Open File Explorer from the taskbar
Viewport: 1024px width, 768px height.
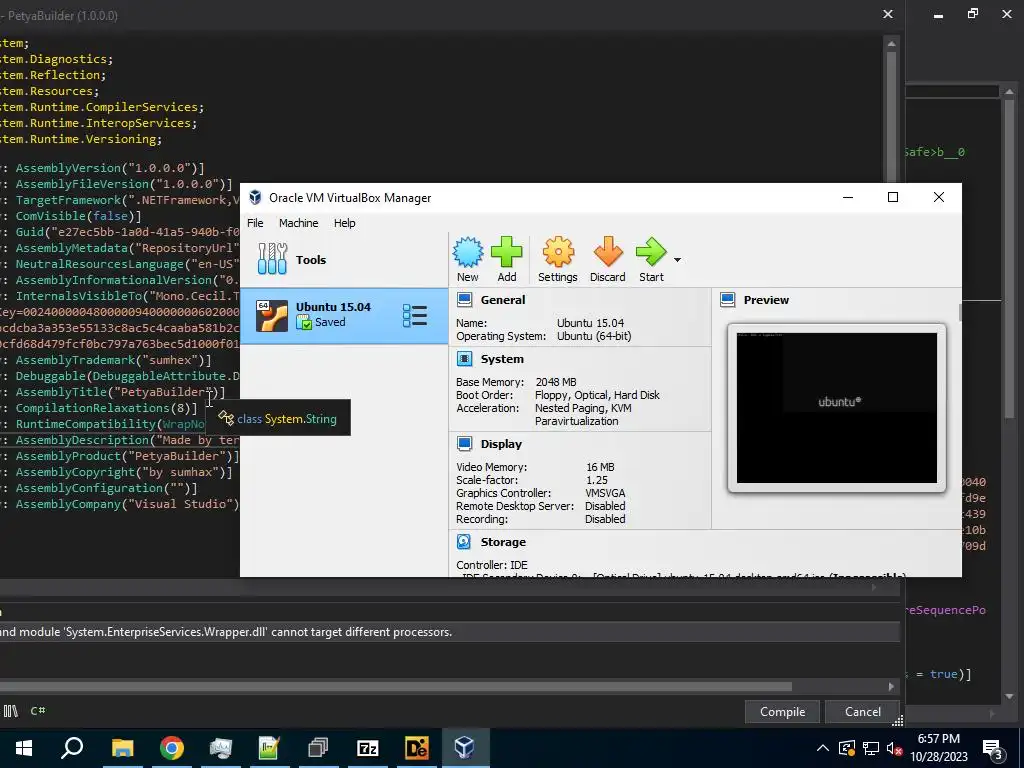click(x=122, y=748)
